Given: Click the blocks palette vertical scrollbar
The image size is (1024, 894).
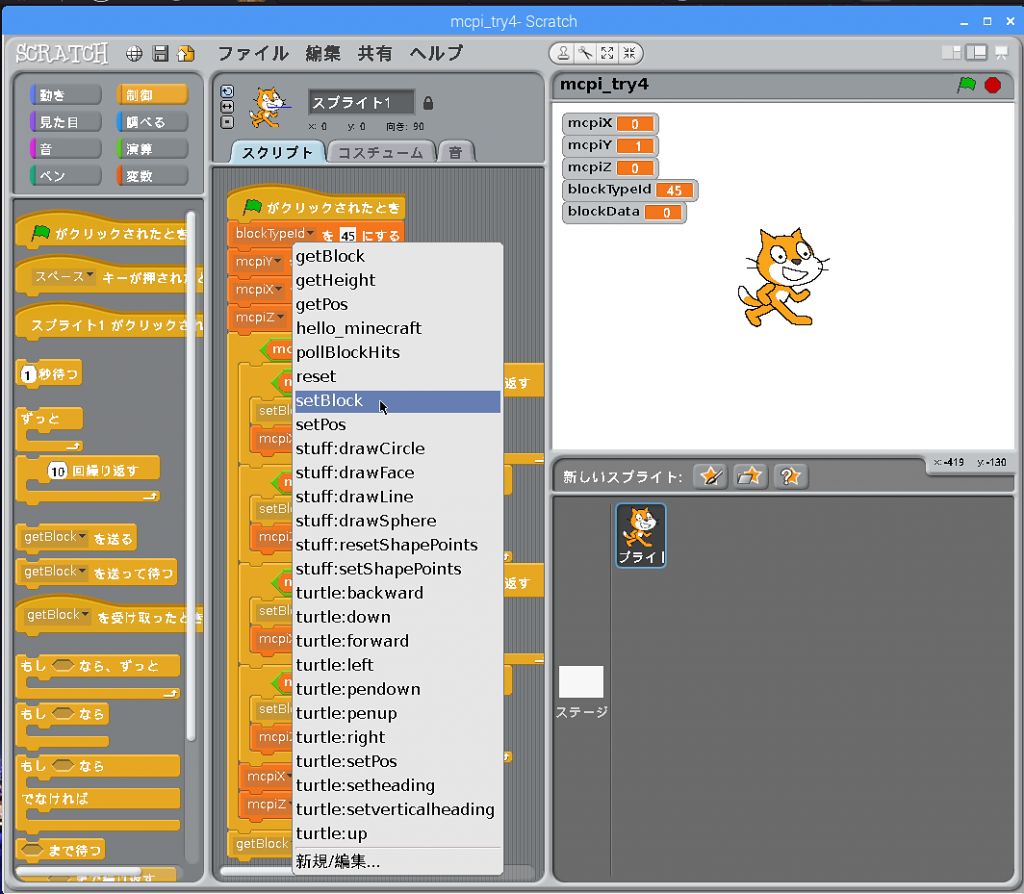Looking at the screenshot, I should 191,475.
